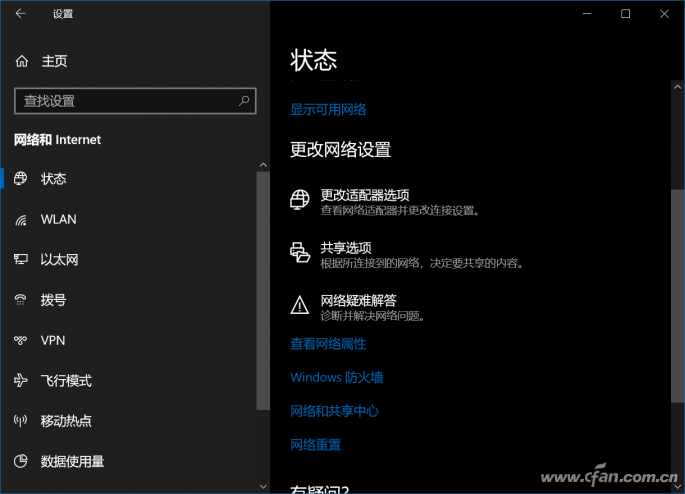Select the 状态 globe icon in sidebar

click(21, 178)
